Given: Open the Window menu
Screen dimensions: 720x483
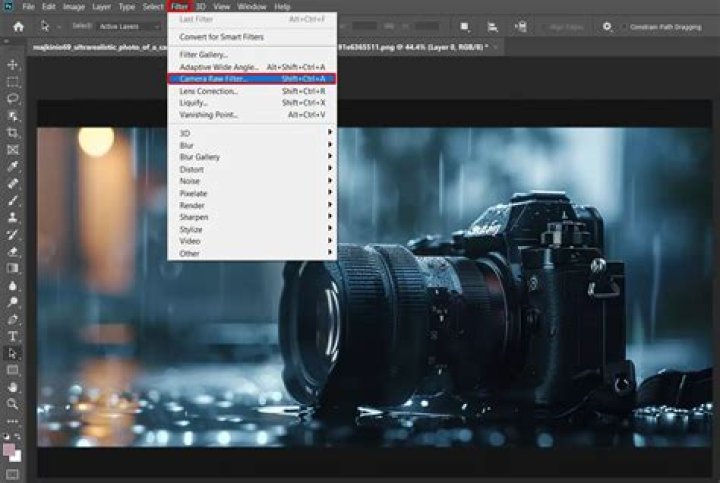Looking at the screenshot, I should click(252, 7).
